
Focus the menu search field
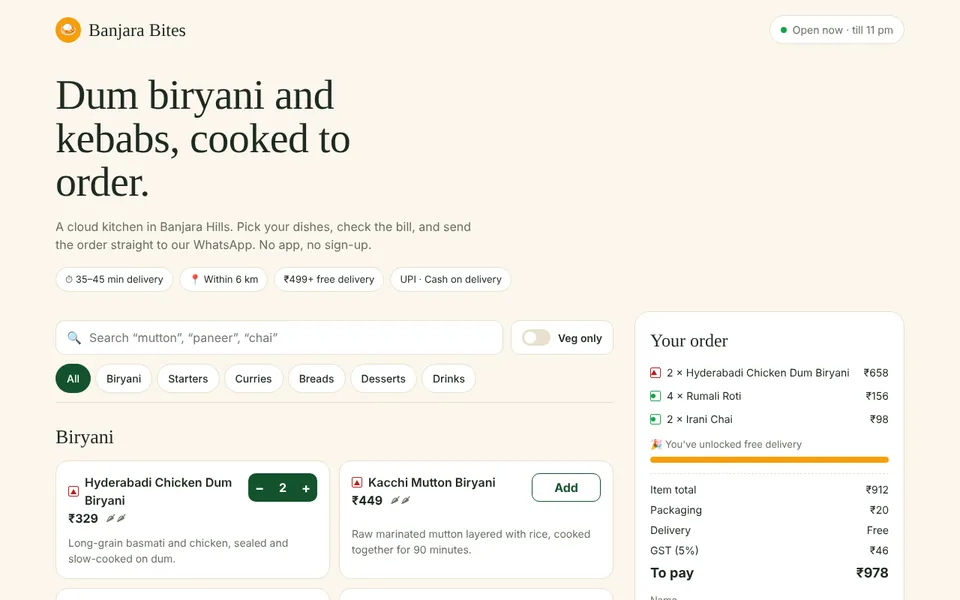279,338
